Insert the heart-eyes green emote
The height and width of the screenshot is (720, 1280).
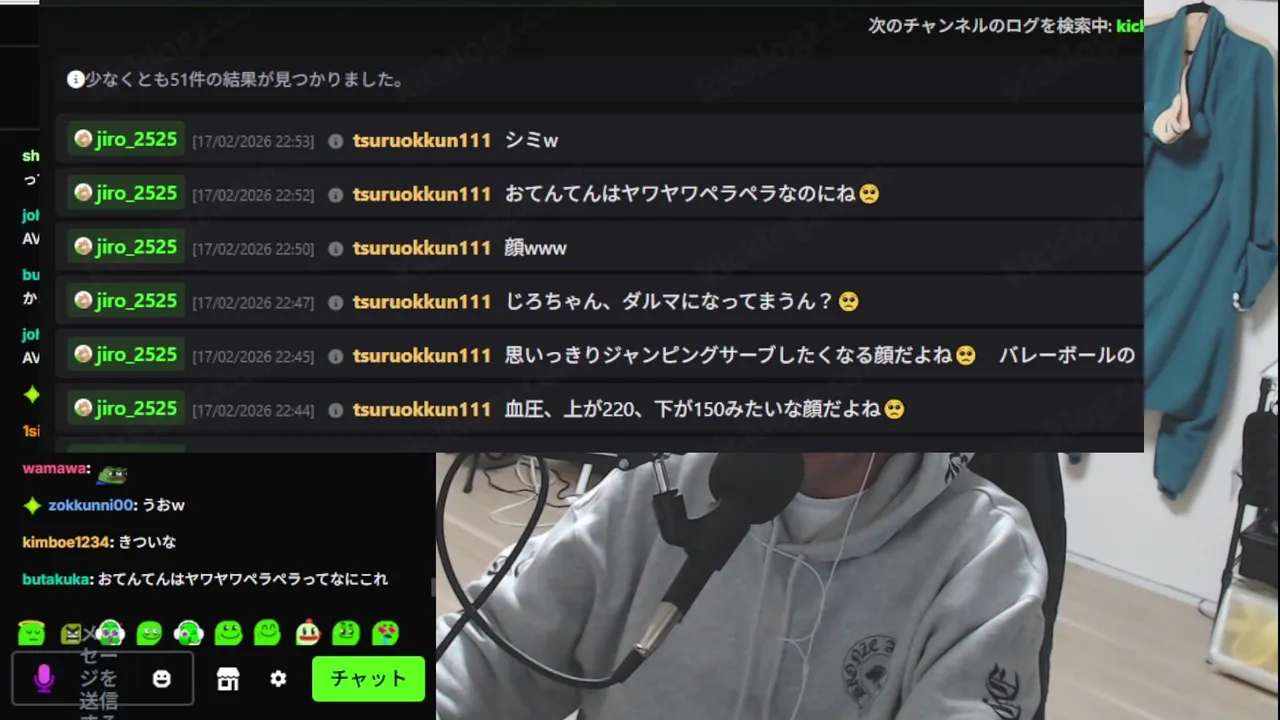(x=385, y=632)
